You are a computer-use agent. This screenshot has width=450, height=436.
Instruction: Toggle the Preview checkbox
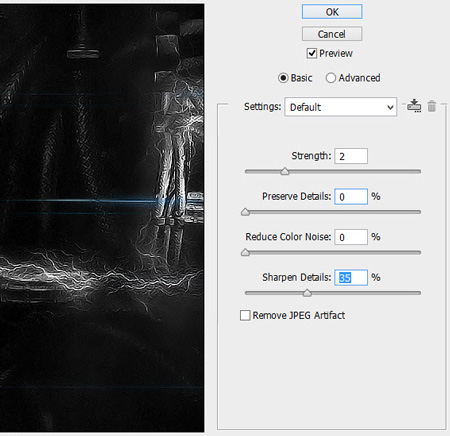[x=312, y=53]
